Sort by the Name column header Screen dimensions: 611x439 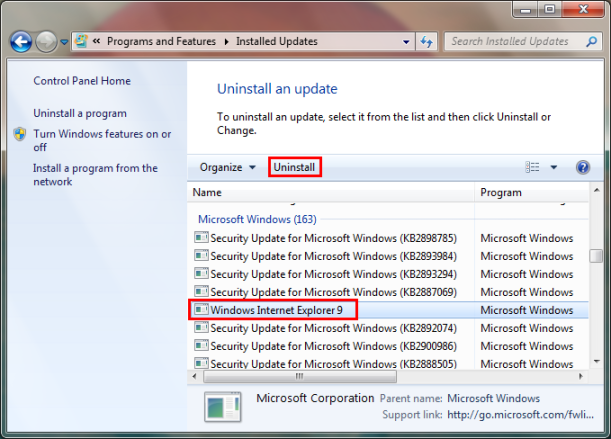point(331,192)
